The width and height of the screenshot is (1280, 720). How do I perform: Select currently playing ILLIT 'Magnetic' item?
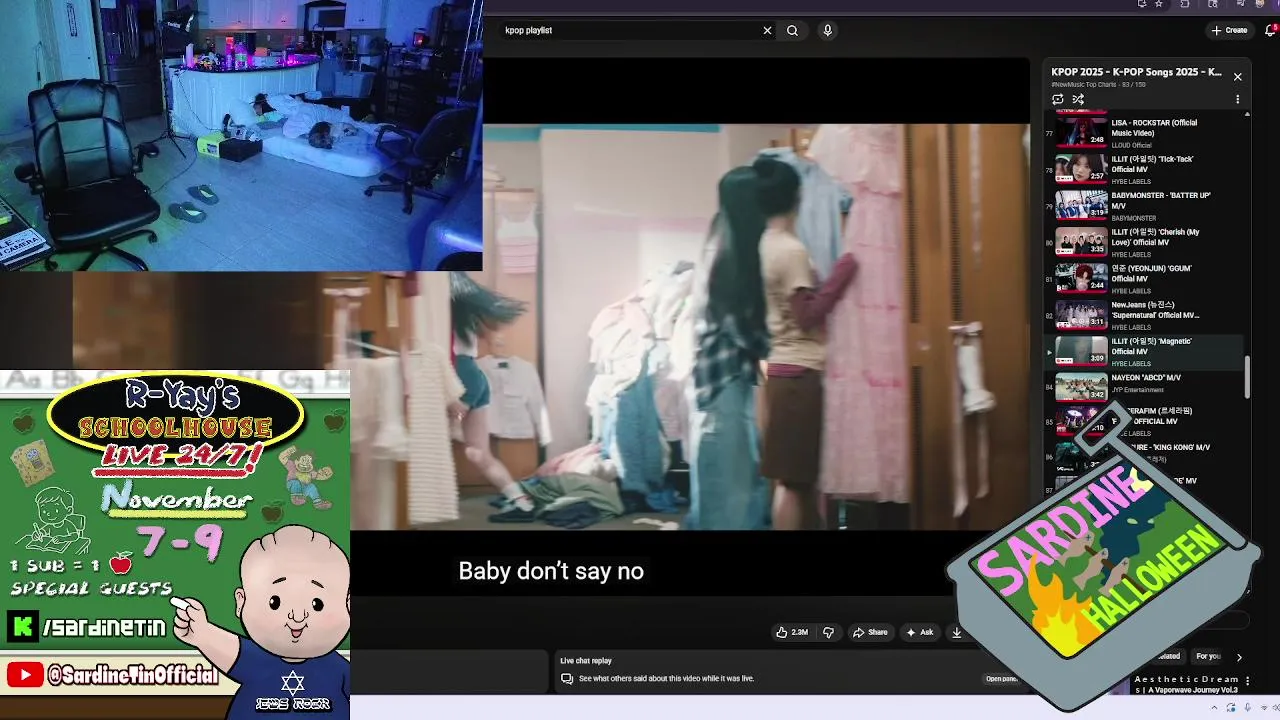click(x=1145, y=351)
